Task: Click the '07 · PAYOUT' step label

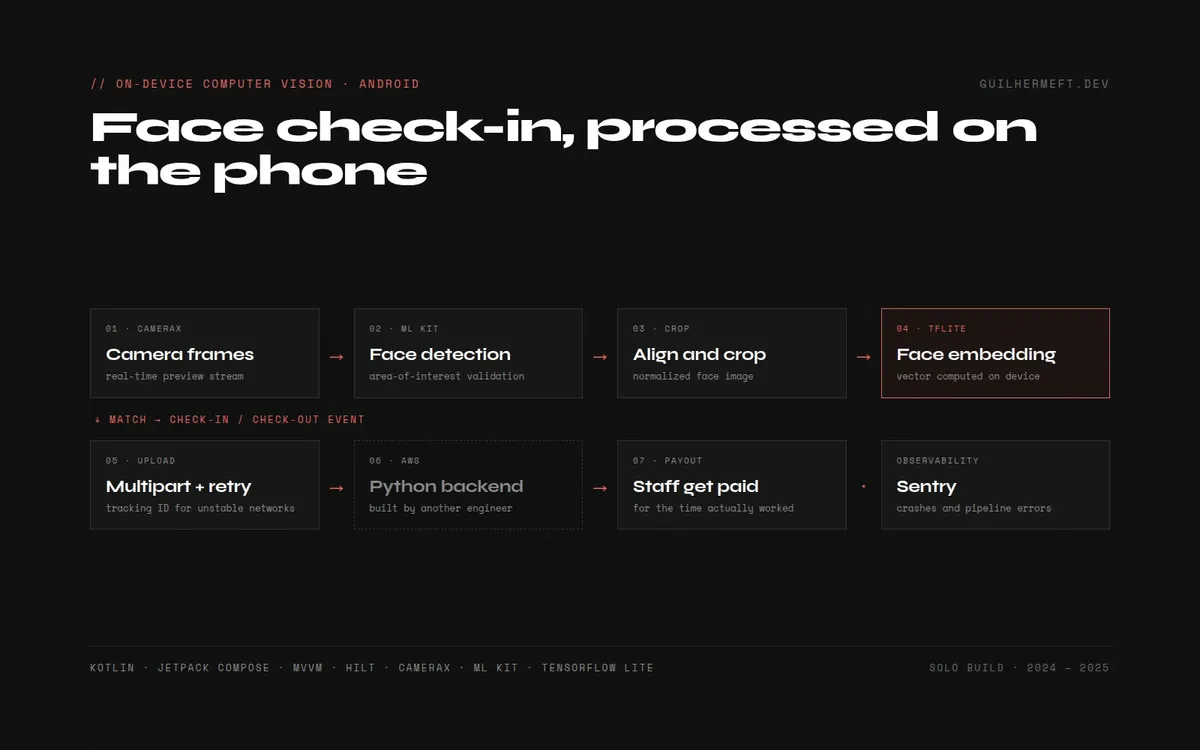Action: (x=668, y=461)
